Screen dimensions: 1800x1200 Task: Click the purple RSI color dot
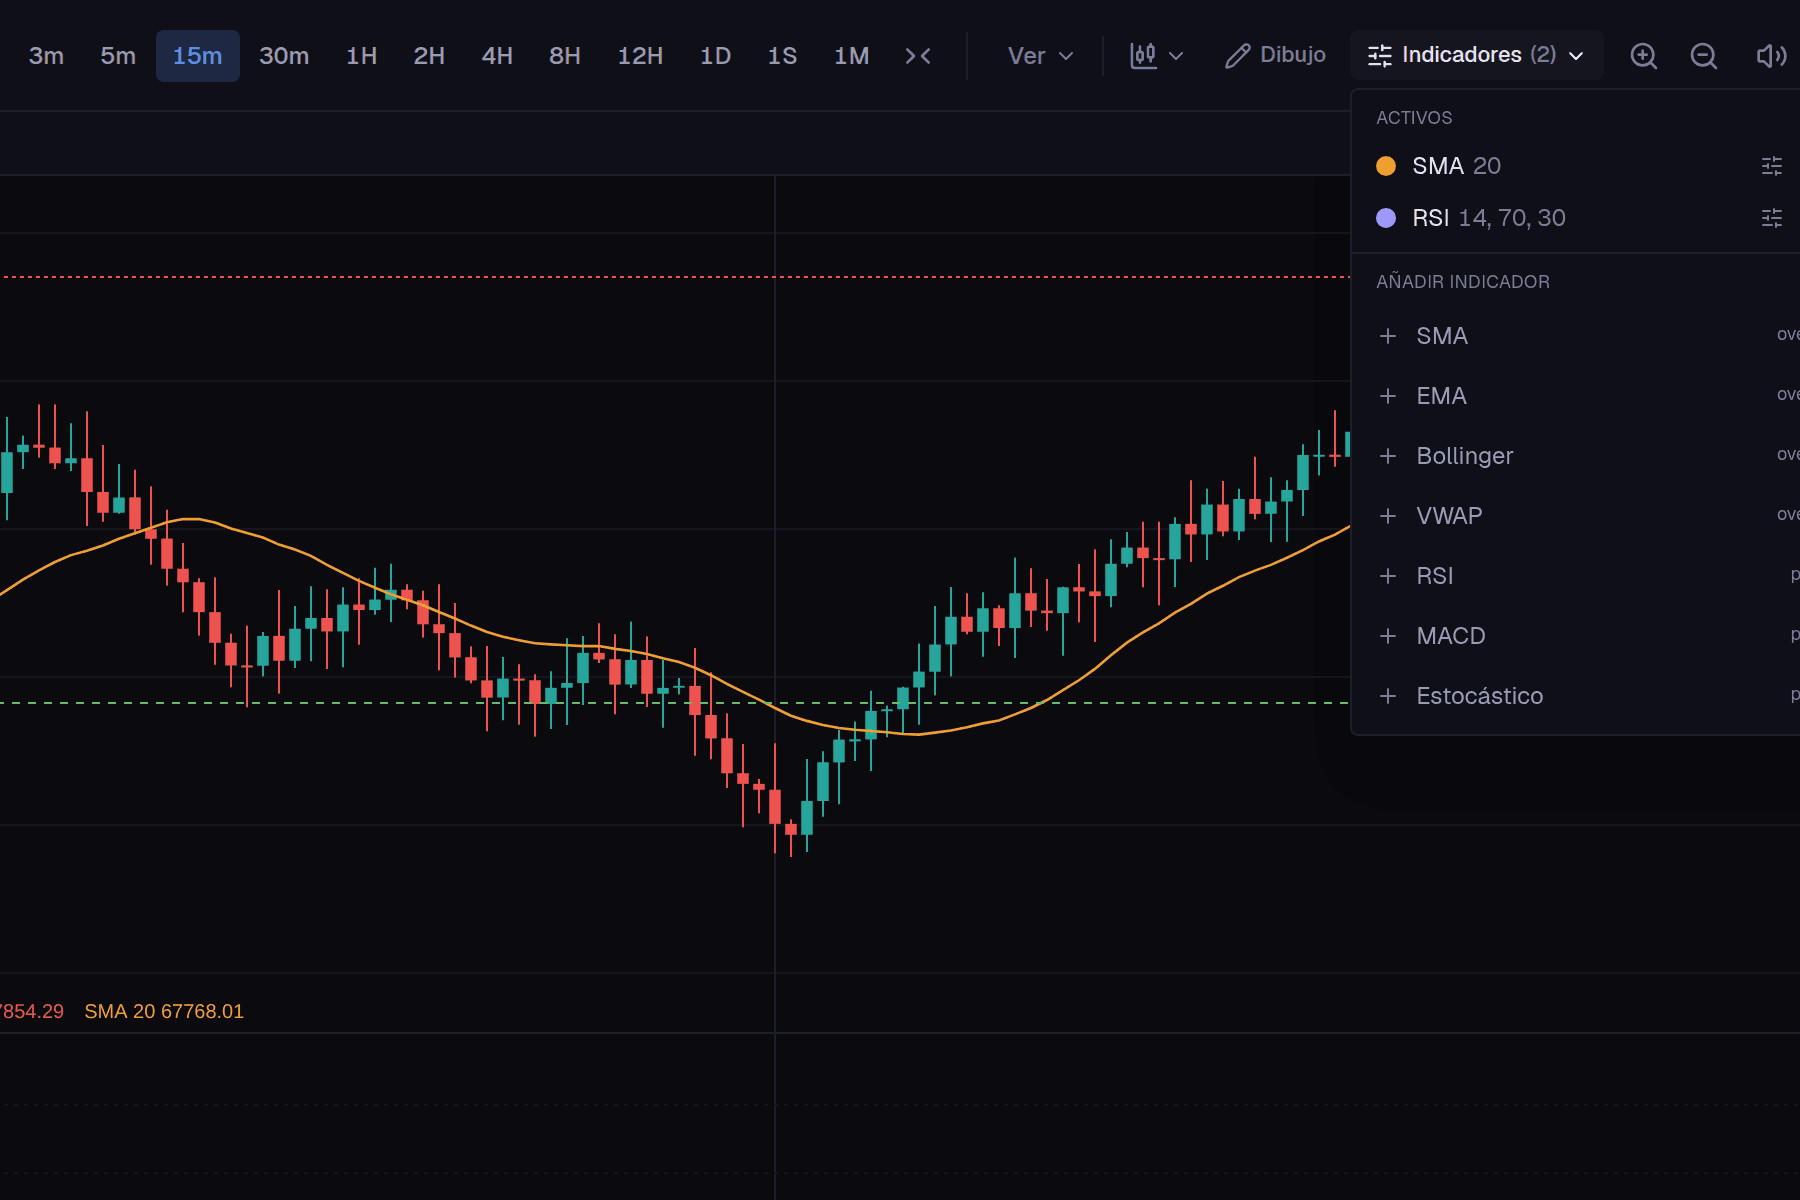coord(1386,218)
